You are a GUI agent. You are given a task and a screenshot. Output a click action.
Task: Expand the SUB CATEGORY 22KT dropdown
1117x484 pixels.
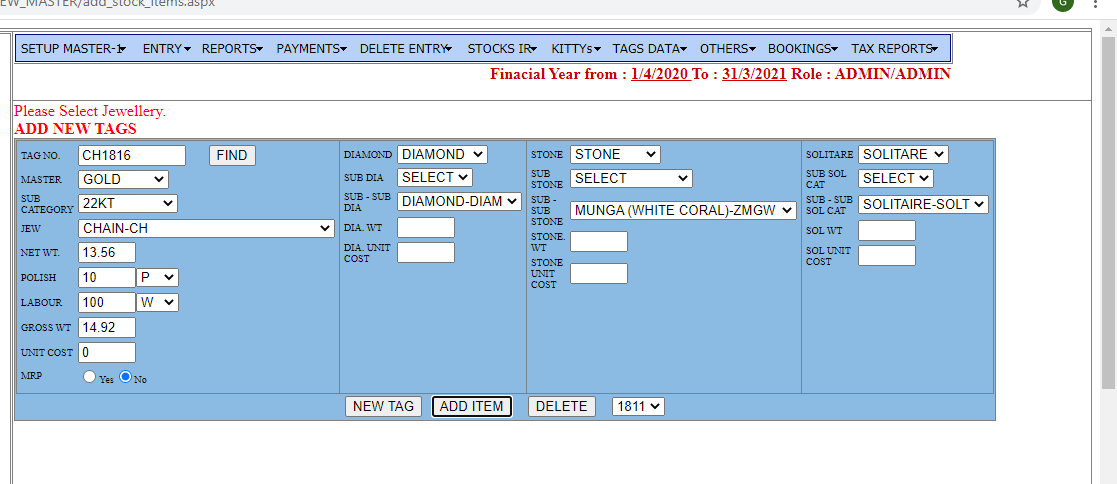tap(127, 204)
